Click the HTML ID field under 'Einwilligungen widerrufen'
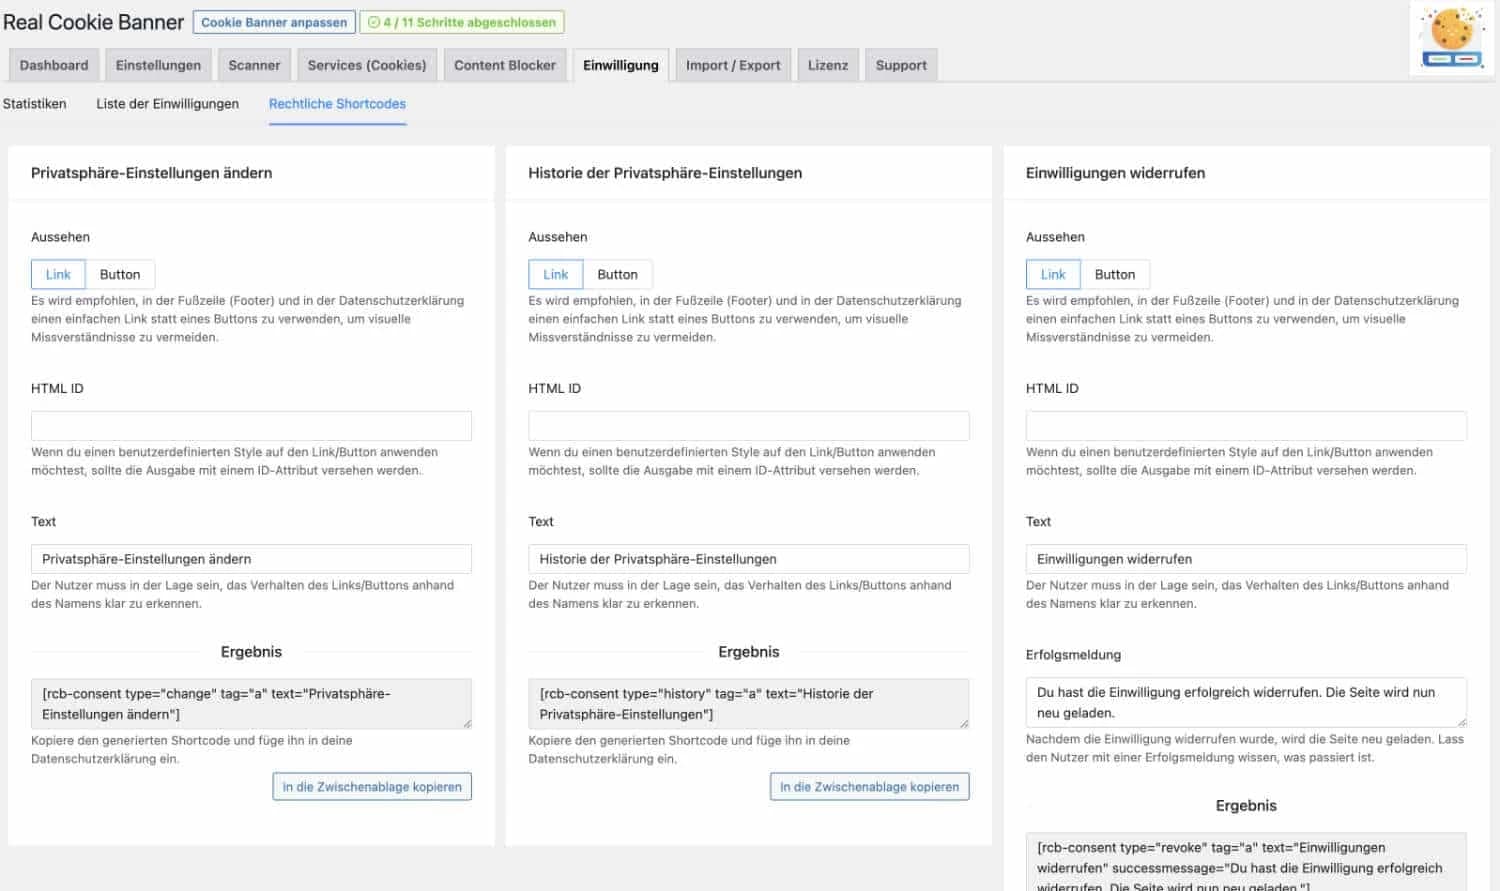 click(x=1245, y=426)
